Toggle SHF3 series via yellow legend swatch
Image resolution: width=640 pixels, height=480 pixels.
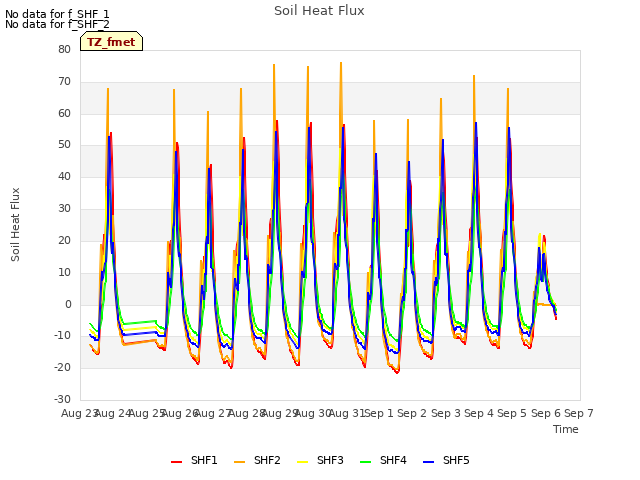[302, 462]
